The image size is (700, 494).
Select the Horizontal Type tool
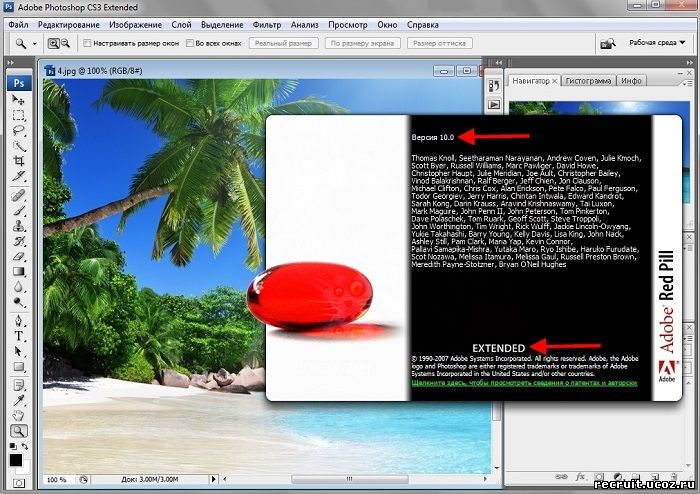click(18, 336)
